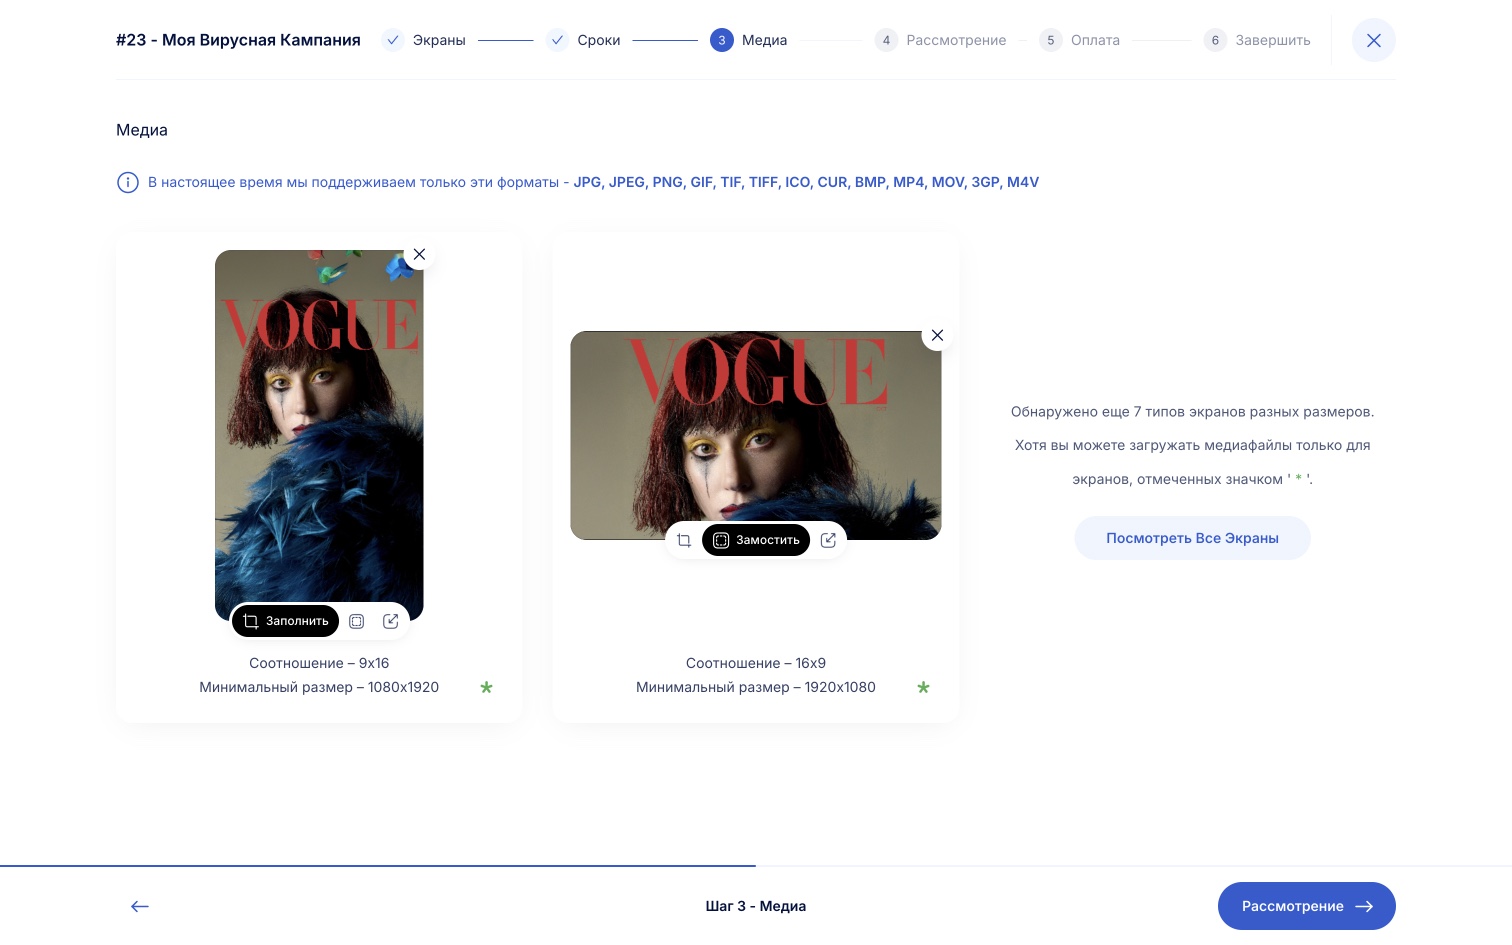This screenshot has height=945, width=1512.
Task: Click the title #23 - Моя Вирусная Кампания
Action: 238,40
